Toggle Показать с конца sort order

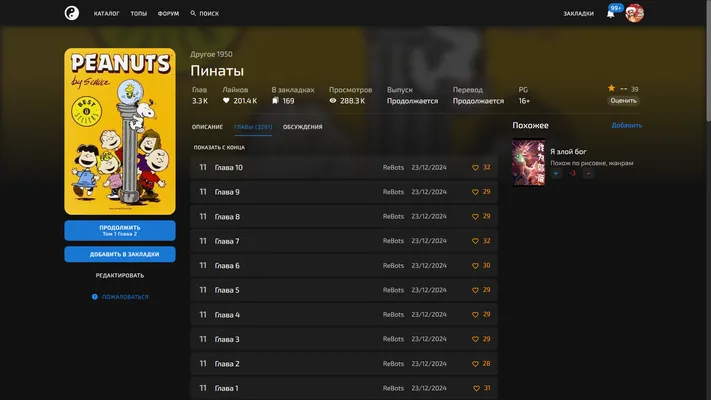pos(219,147)
